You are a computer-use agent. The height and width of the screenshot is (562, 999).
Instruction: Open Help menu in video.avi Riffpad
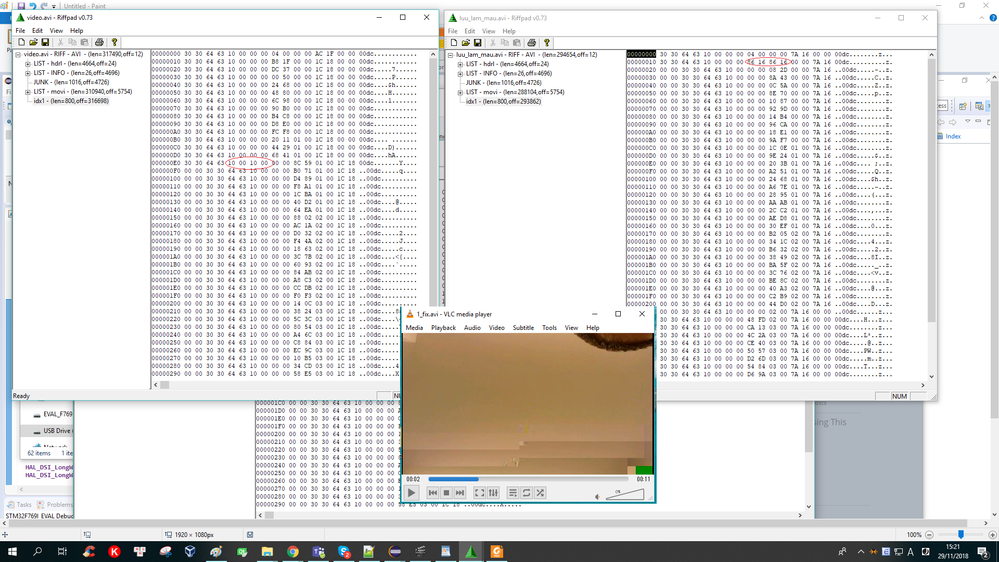[76, 31]
